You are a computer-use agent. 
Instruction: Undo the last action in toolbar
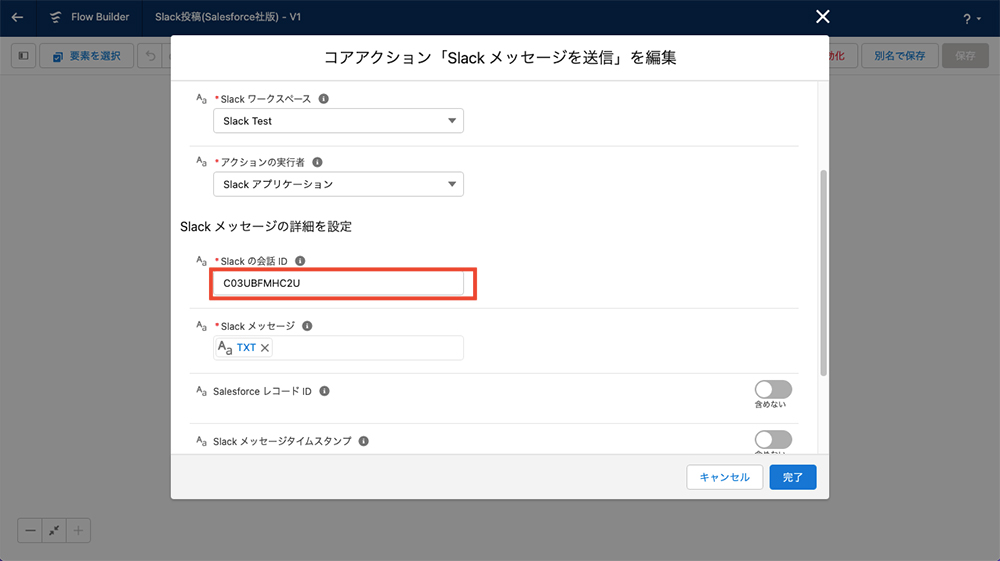point(151,55)
